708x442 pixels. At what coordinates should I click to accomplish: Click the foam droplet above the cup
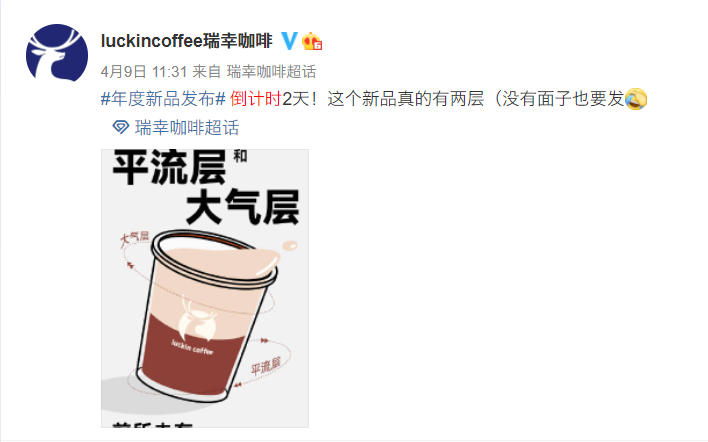pos(290,246)
